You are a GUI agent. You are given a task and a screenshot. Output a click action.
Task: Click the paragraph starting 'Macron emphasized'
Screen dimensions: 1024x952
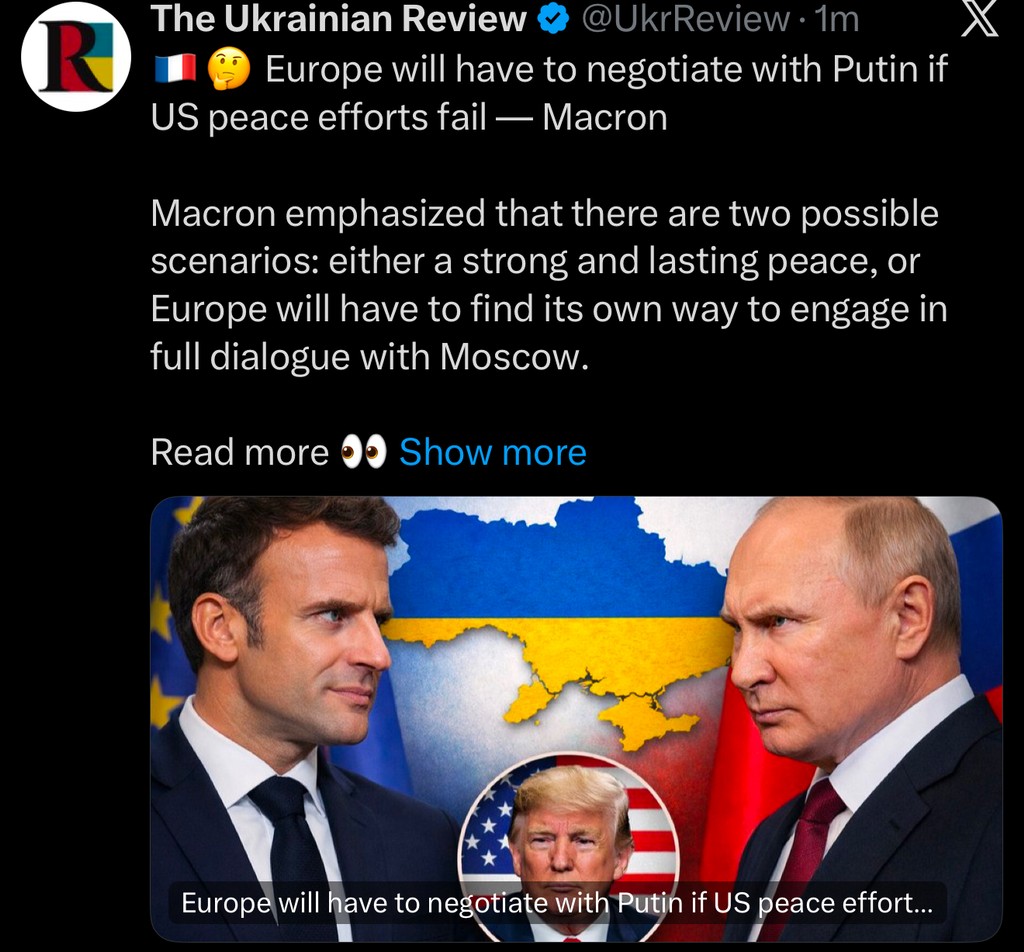549,285
